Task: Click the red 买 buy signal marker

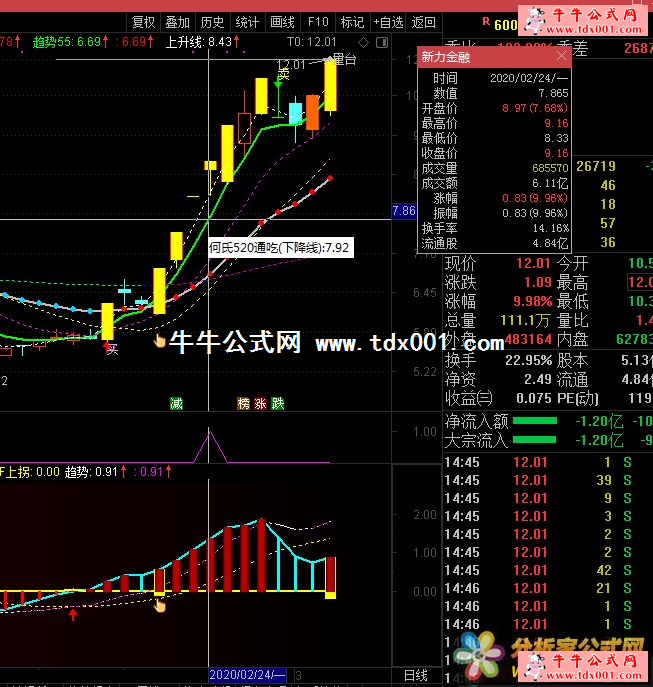Action: (x=111, y=349)
